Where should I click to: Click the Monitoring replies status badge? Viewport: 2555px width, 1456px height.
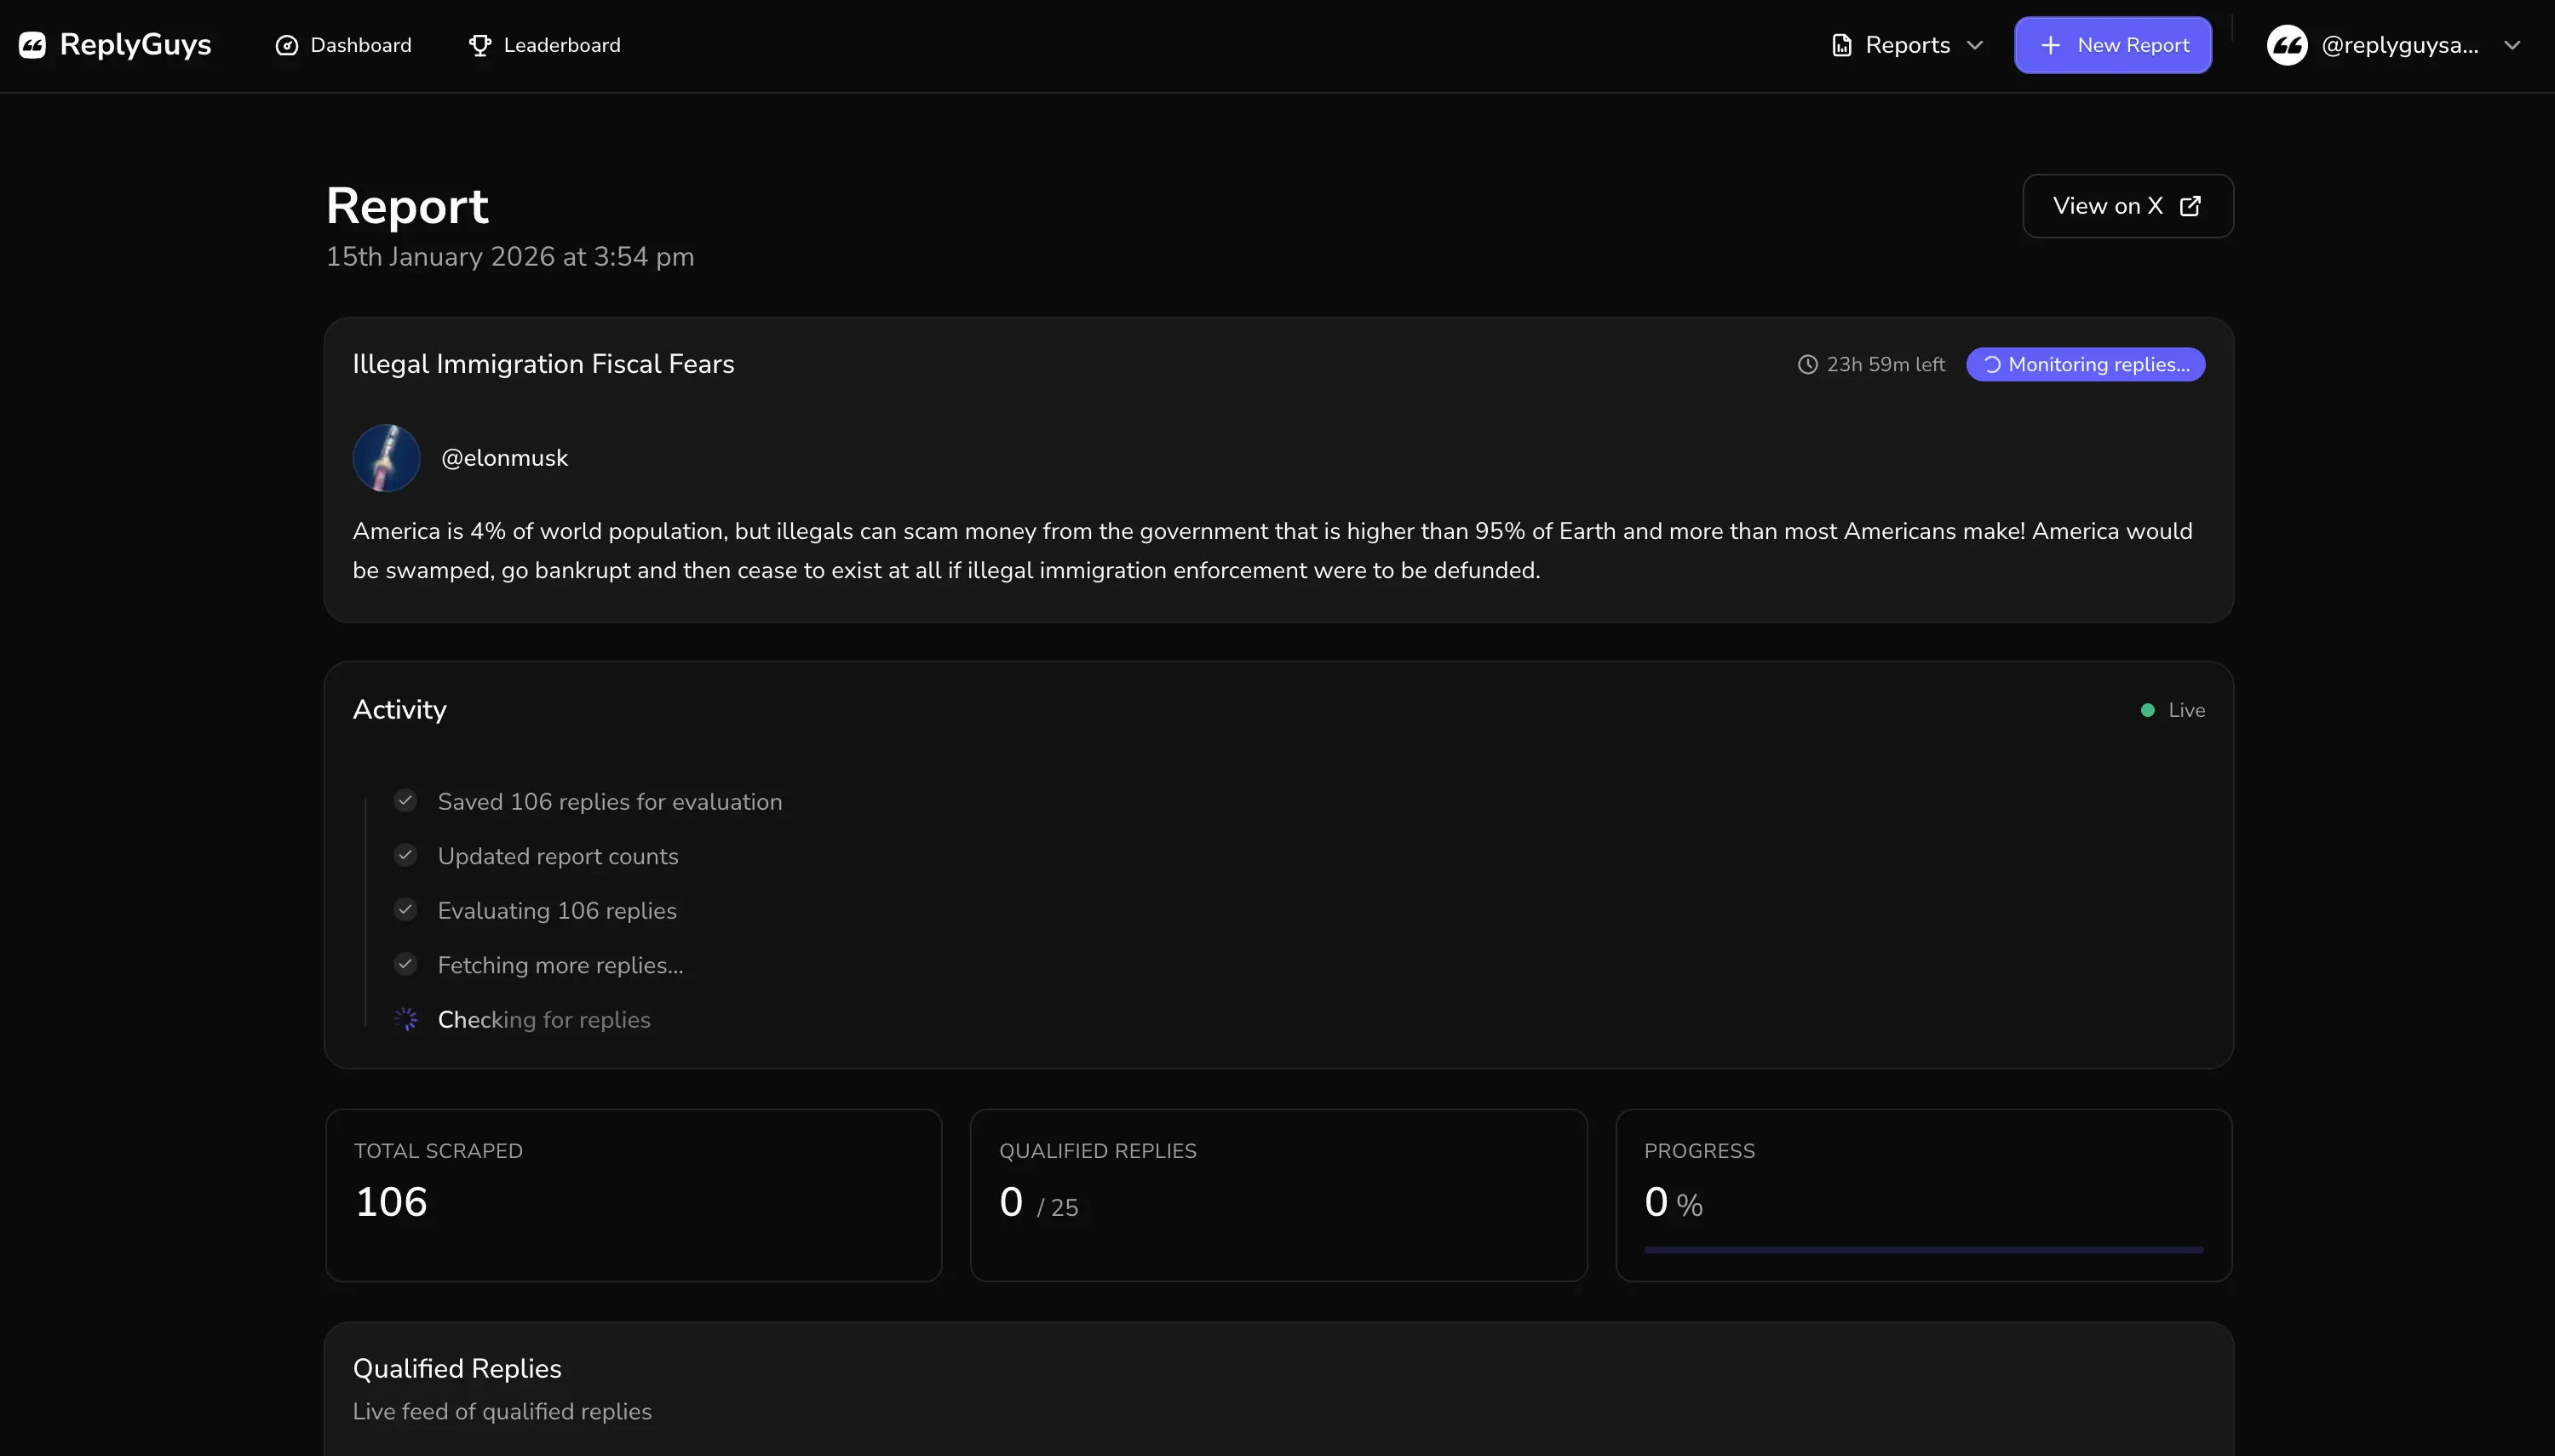(x=2085, y=364)
